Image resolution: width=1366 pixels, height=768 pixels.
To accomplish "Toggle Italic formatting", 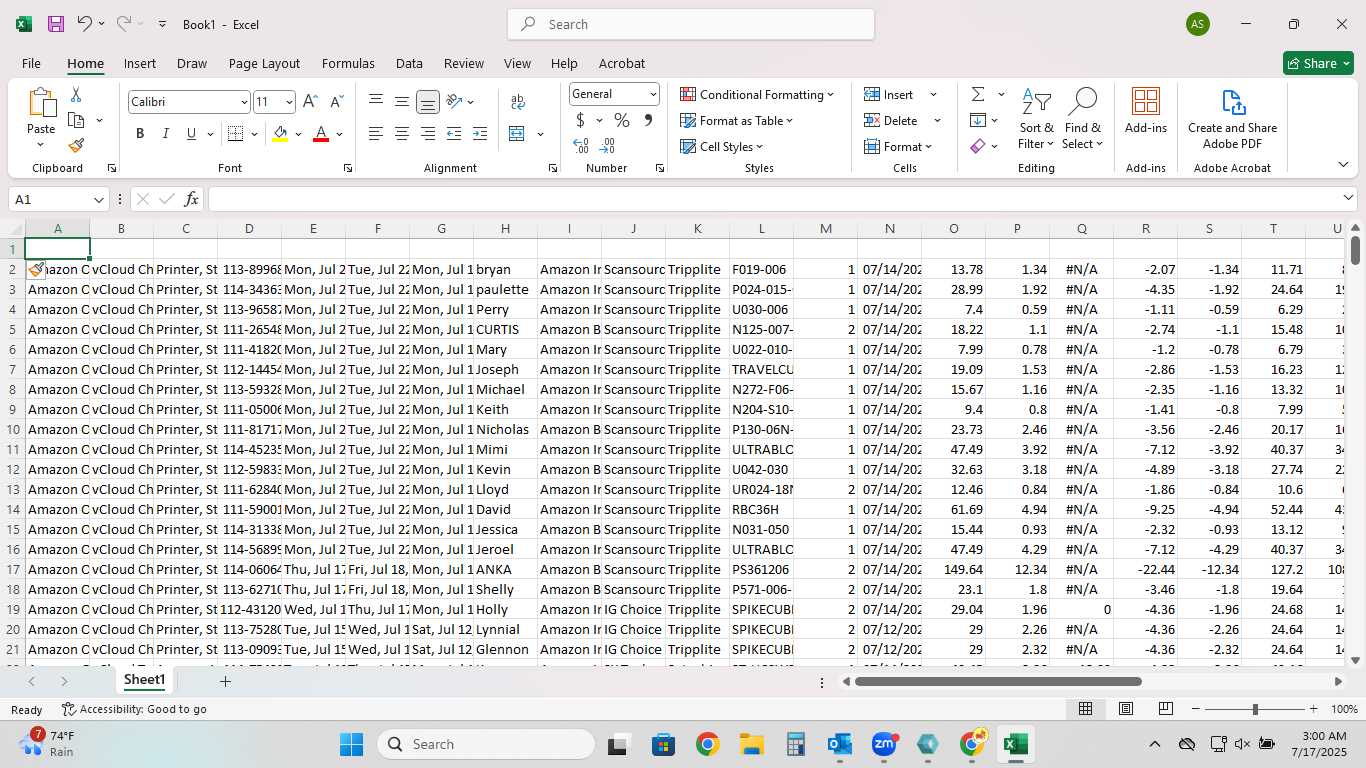I will coord(165,133).
